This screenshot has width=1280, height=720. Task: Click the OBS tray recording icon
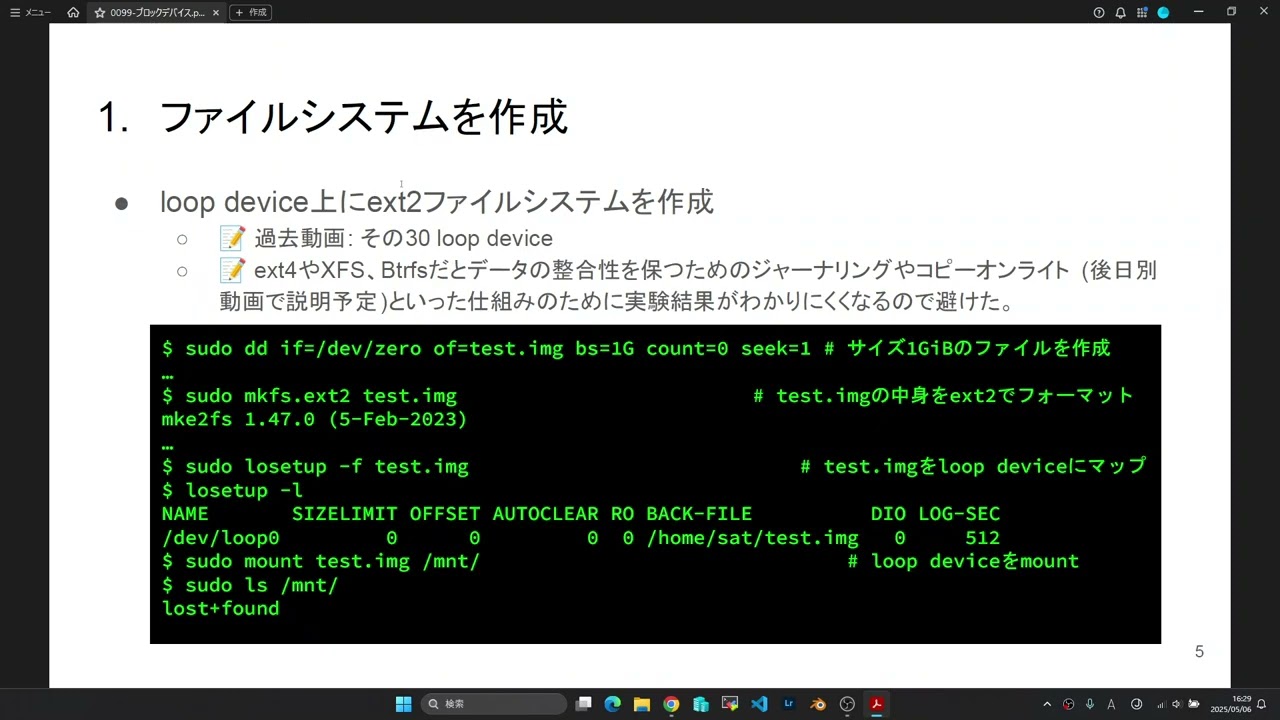(1069, 704)
